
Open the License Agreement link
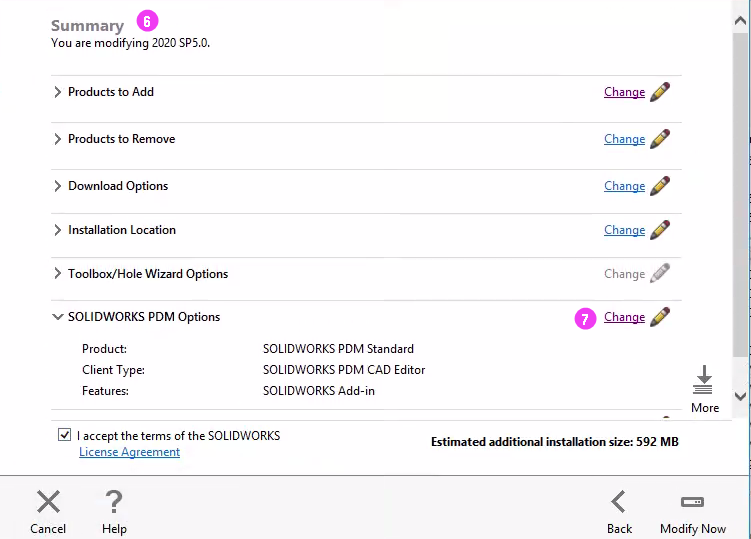[129, 452]
